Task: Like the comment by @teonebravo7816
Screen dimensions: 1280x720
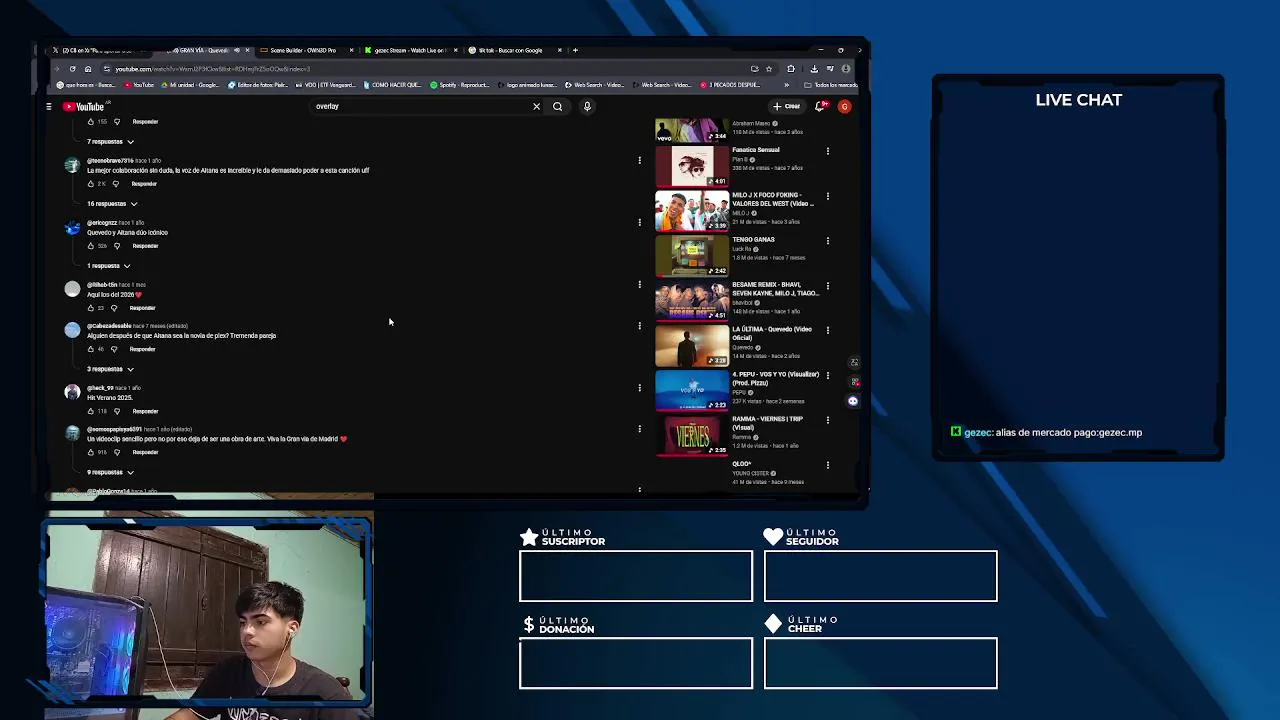Action: click(90, 184)
